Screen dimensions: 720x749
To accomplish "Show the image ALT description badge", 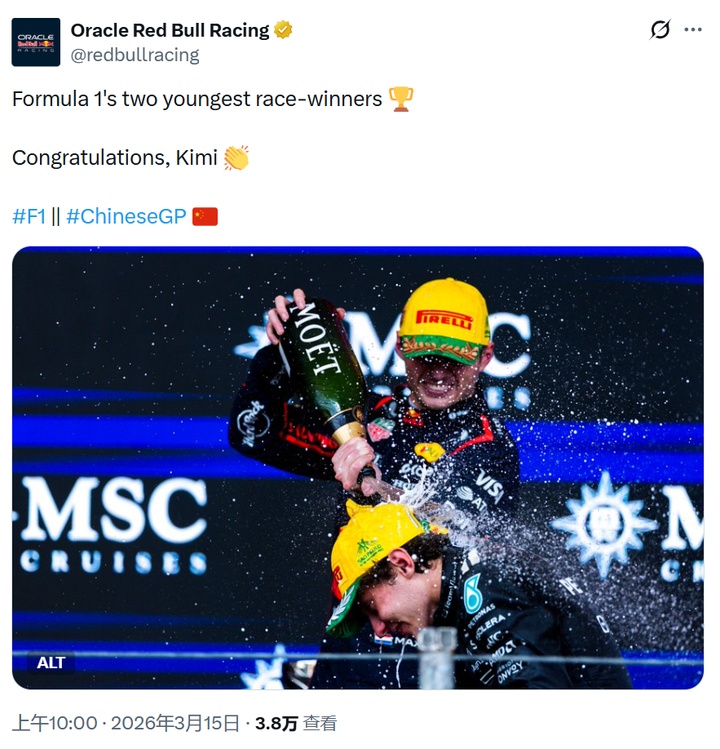I will (x=51, y=663).
